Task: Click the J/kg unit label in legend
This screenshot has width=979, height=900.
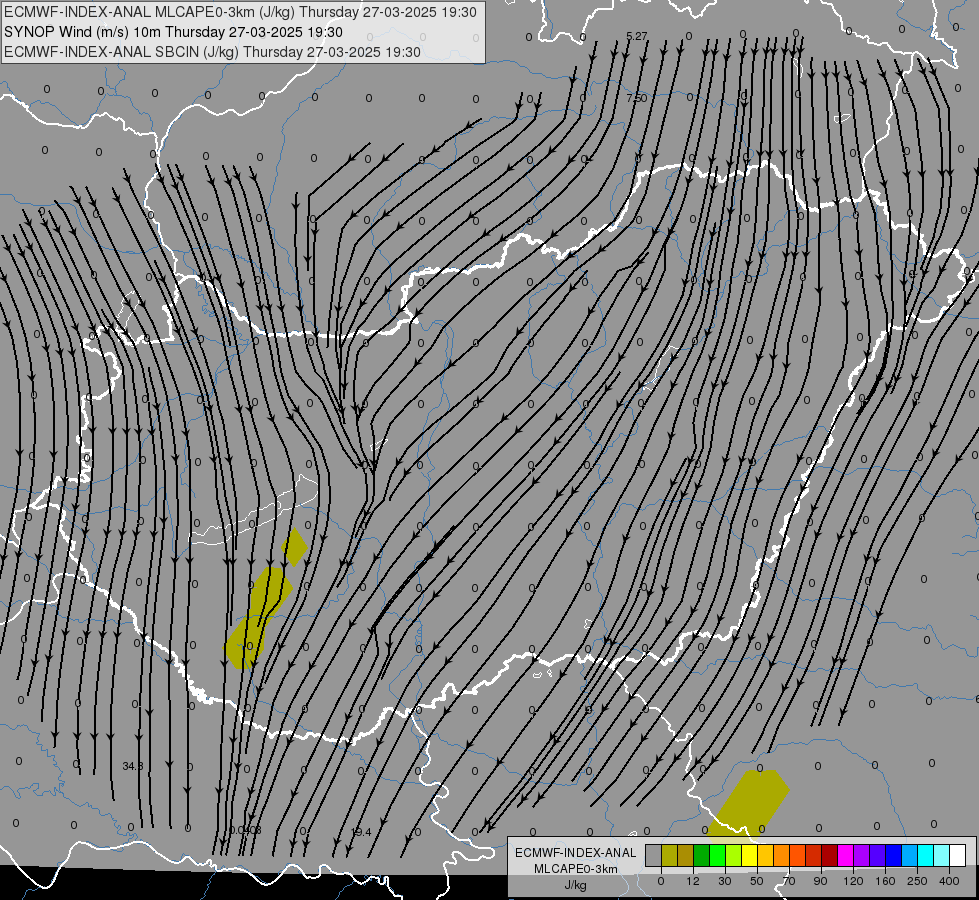Action: [575, 885]
